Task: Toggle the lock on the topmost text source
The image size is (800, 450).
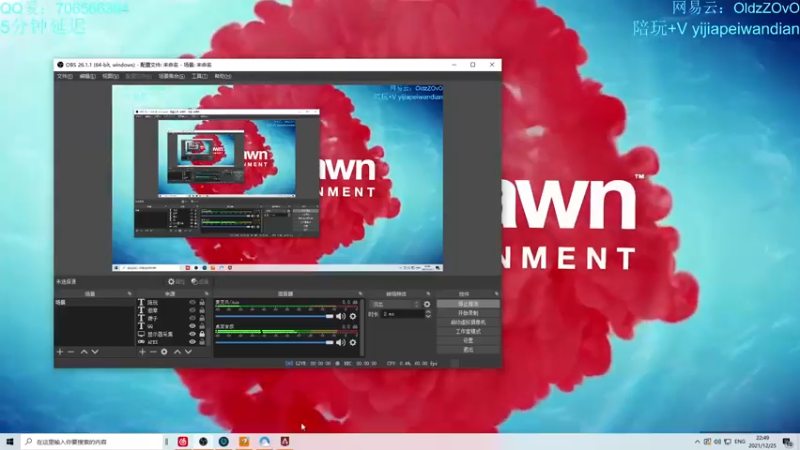Action: 202,303
